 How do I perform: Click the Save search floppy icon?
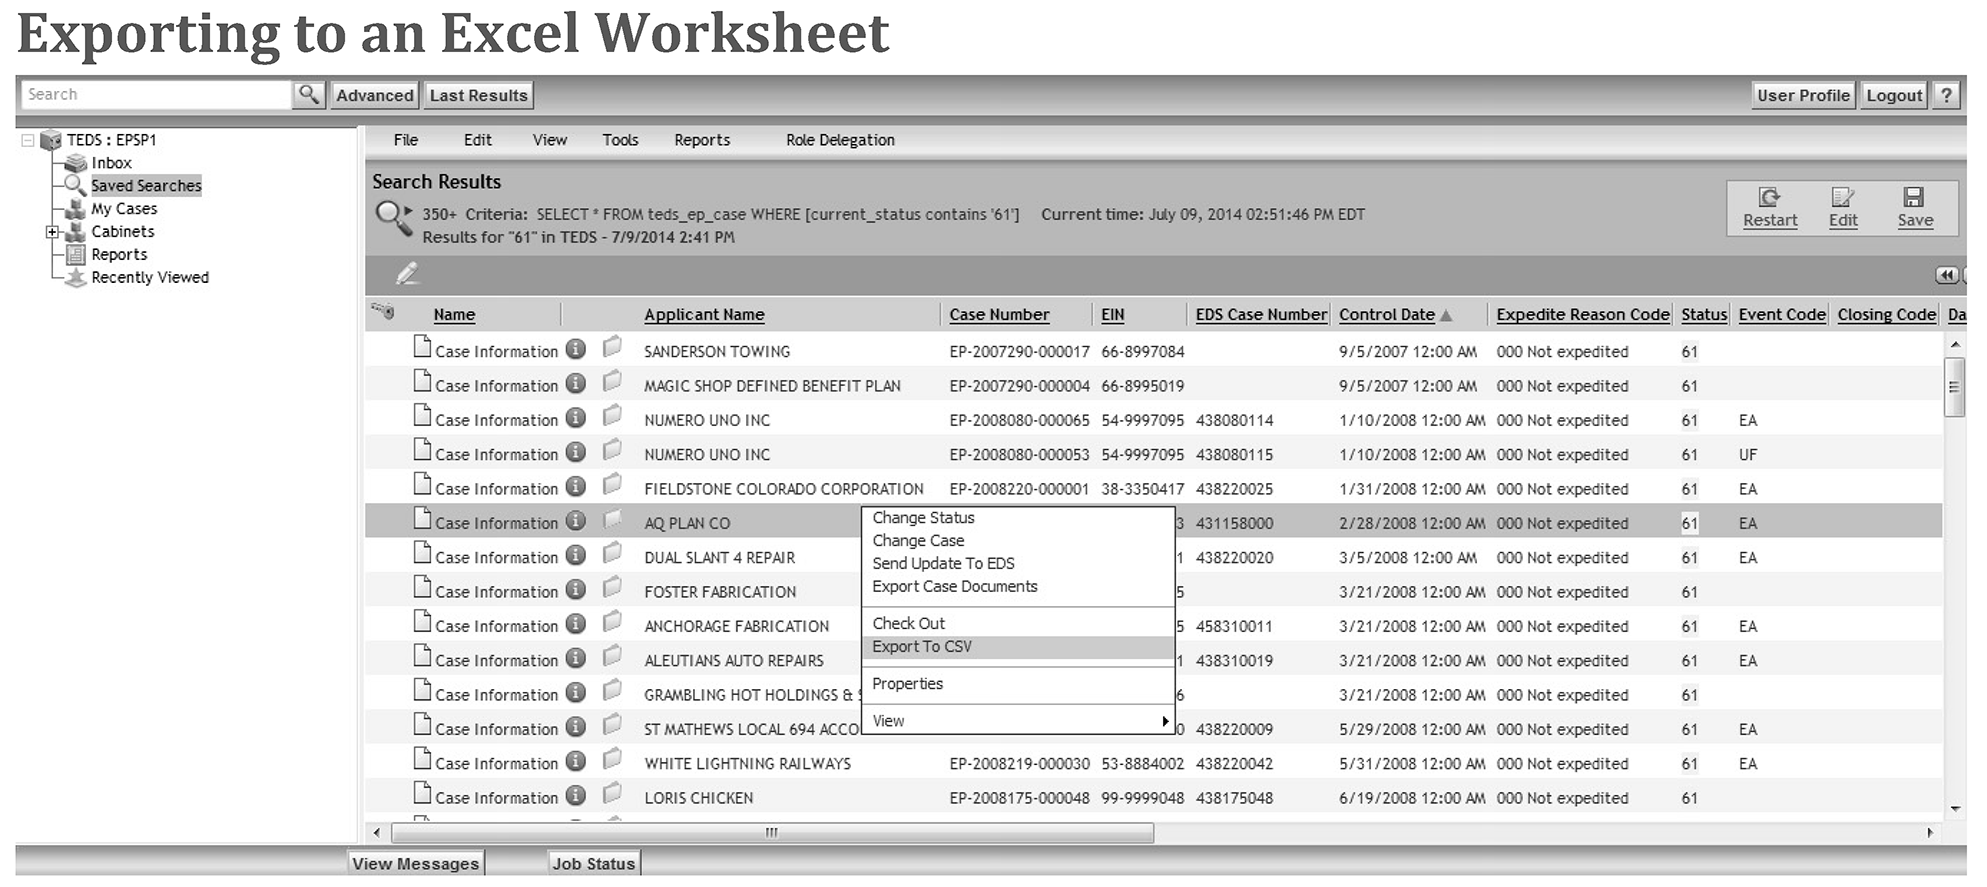(1914, 198)
